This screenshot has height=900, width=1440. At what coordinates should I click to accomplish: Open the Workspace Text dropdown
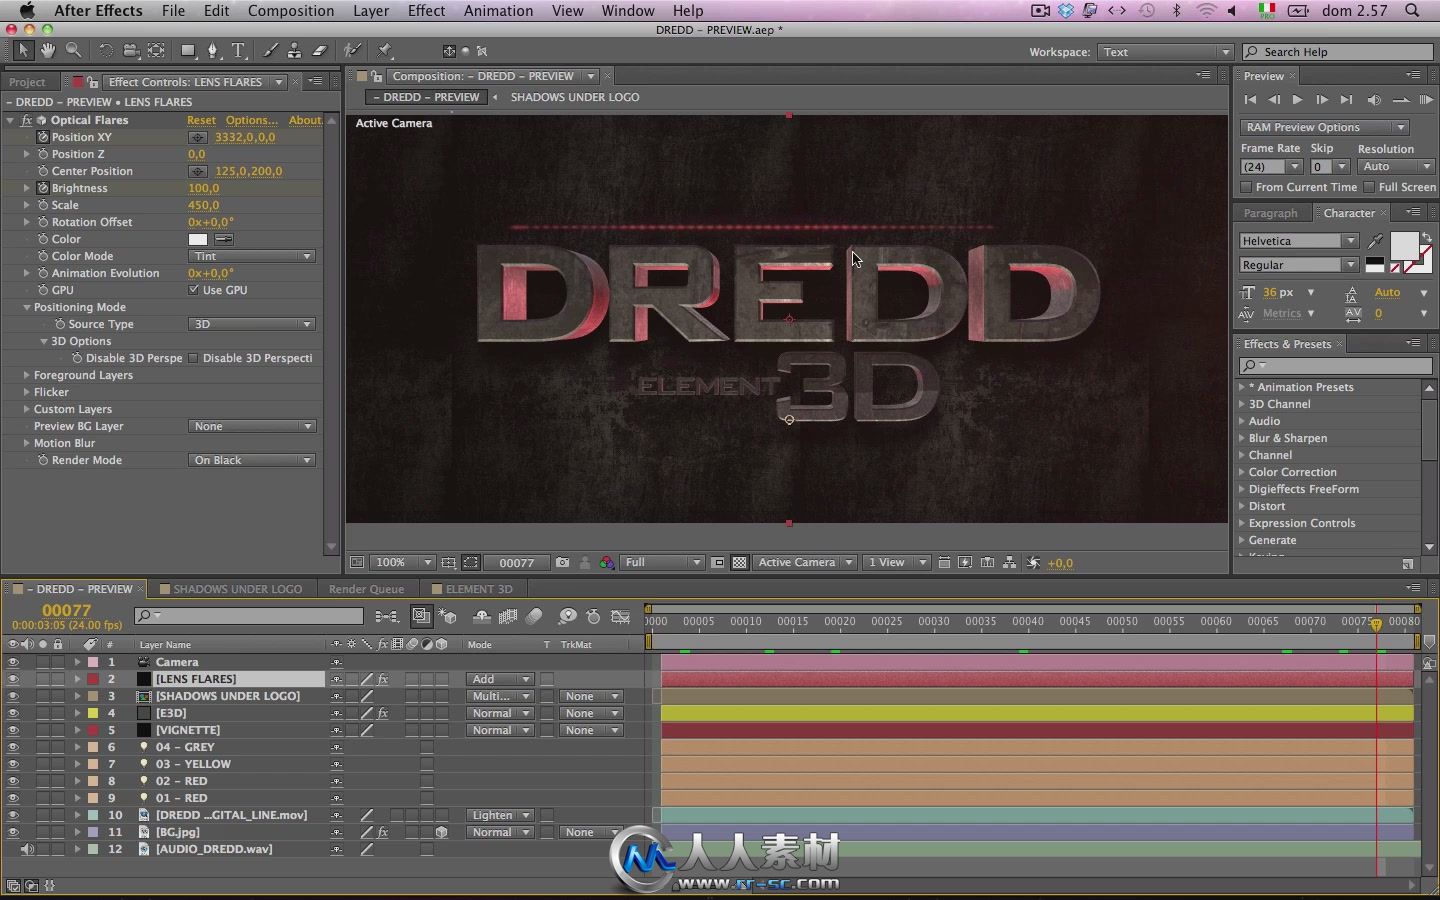pos(1165,52)
